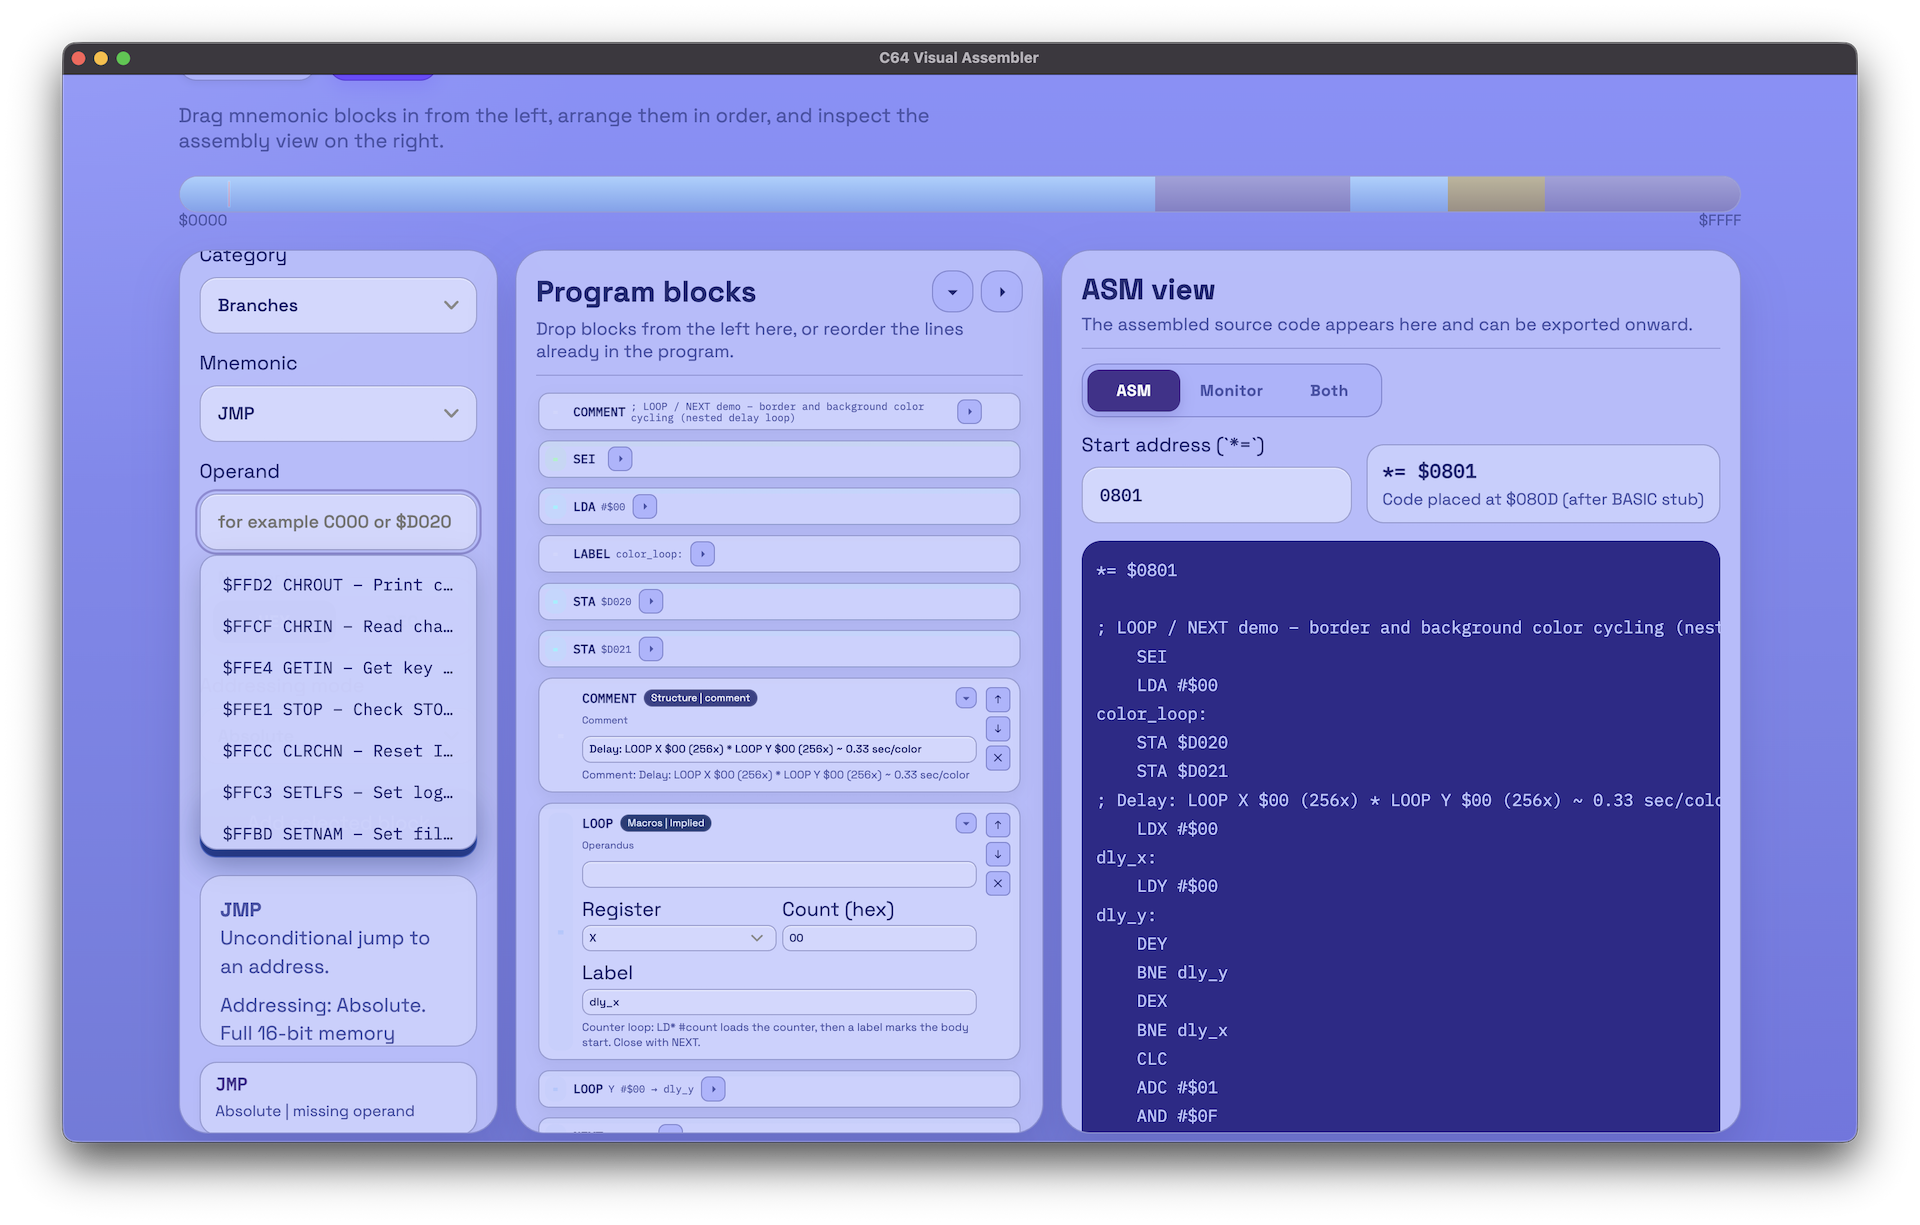Expand the SEI block row
This screenshot has height=1225, width=1920.
pos(620,459)
